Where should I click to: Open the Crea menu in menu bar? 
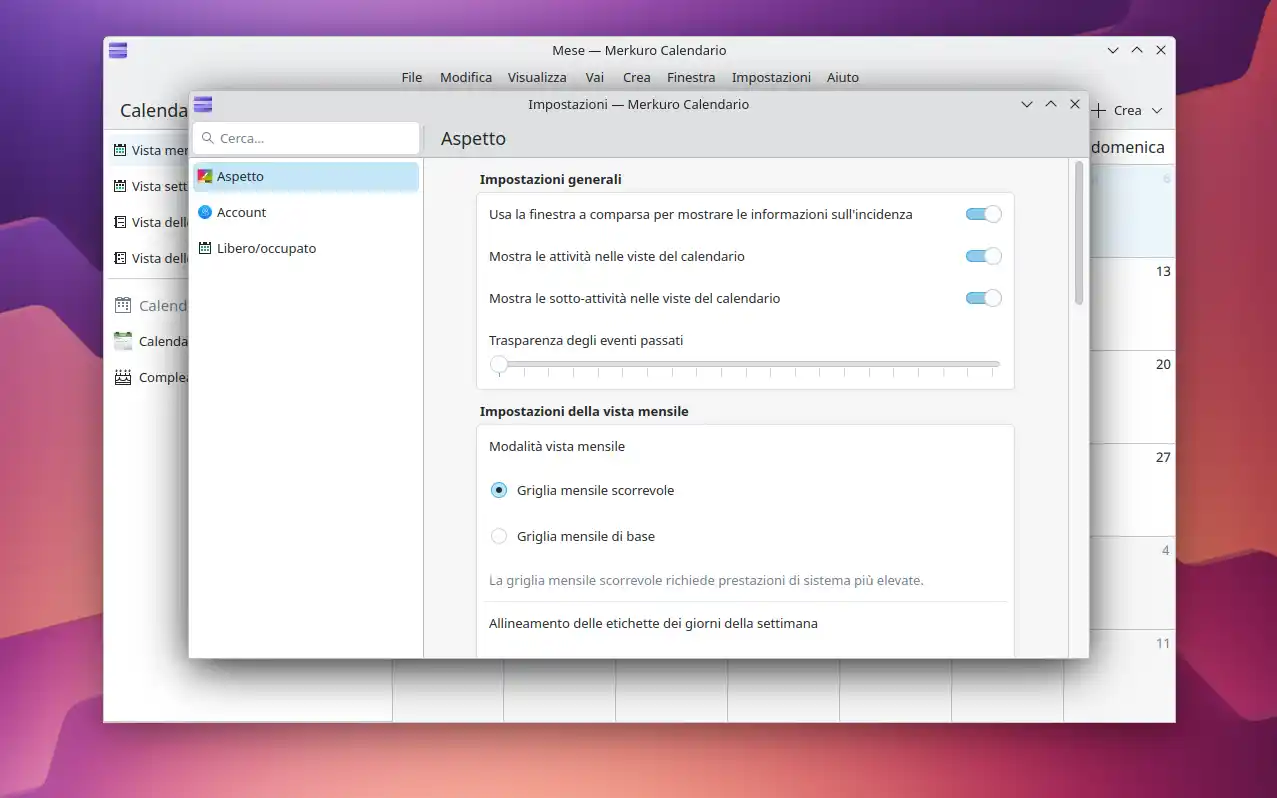637,77
